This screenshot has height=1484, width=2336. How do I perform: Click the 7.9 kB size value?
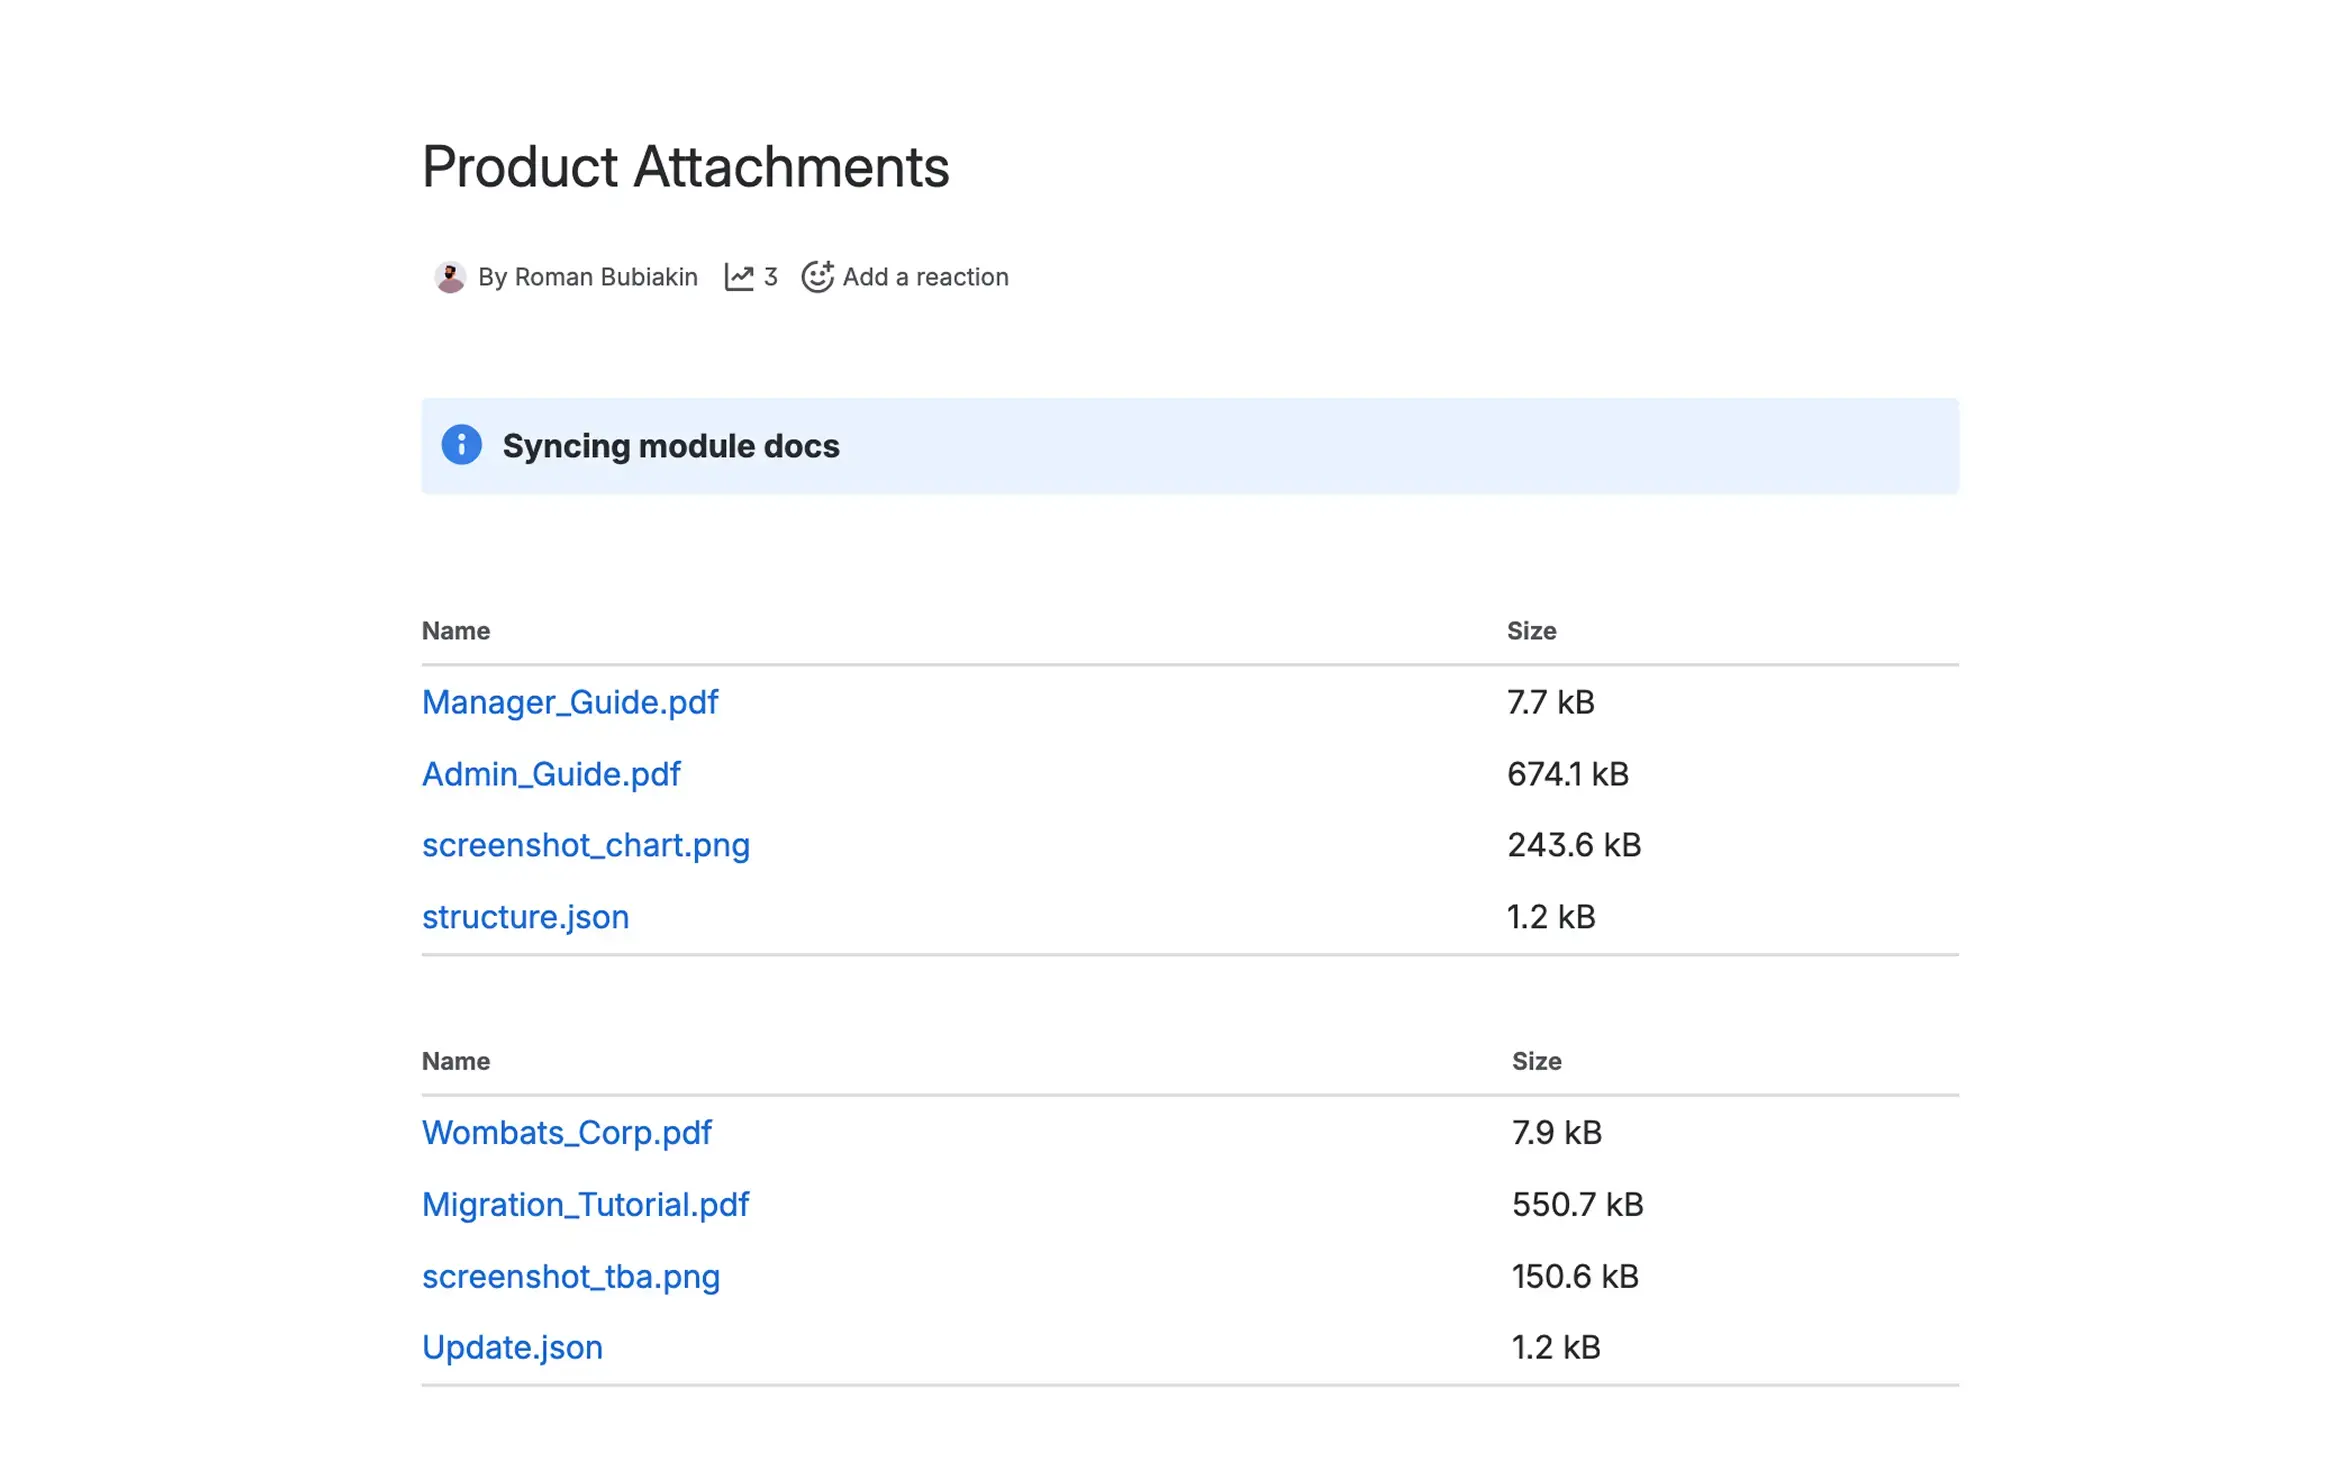click(x=1557, y=1133)
